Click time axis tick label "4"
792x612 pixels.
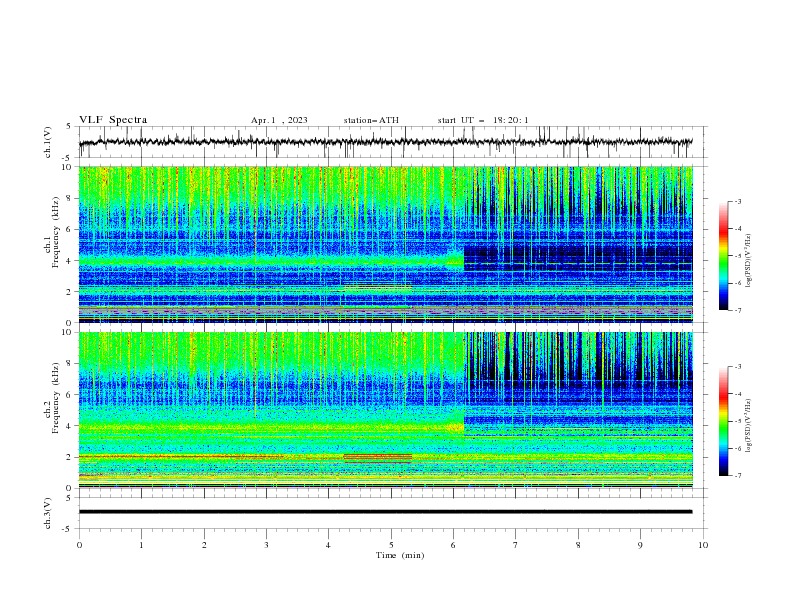pos(329,545)
